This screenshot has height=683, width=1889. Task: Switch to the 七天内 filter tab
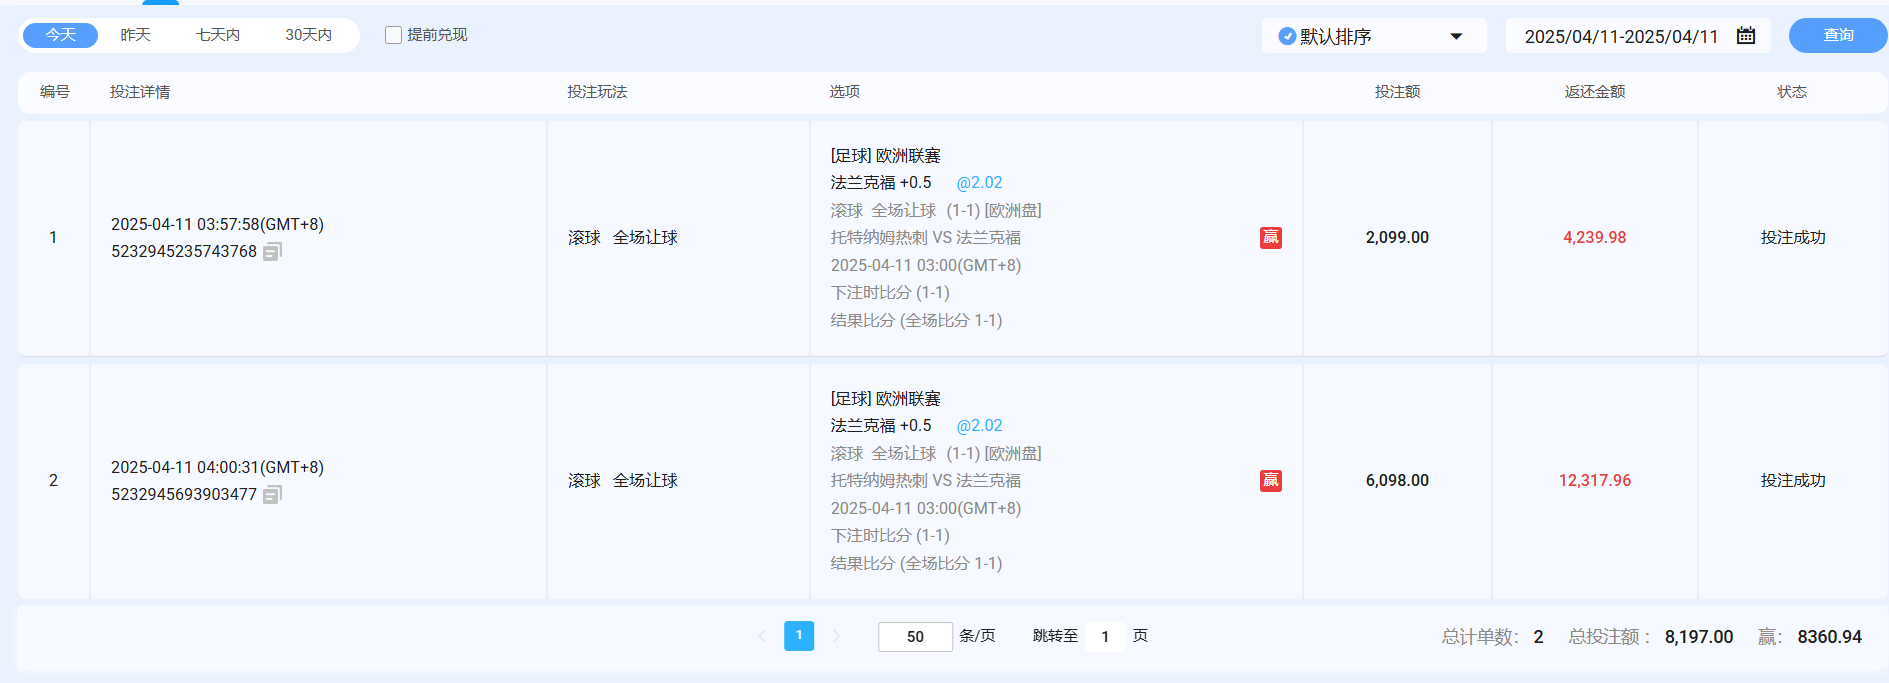(218, 35)
